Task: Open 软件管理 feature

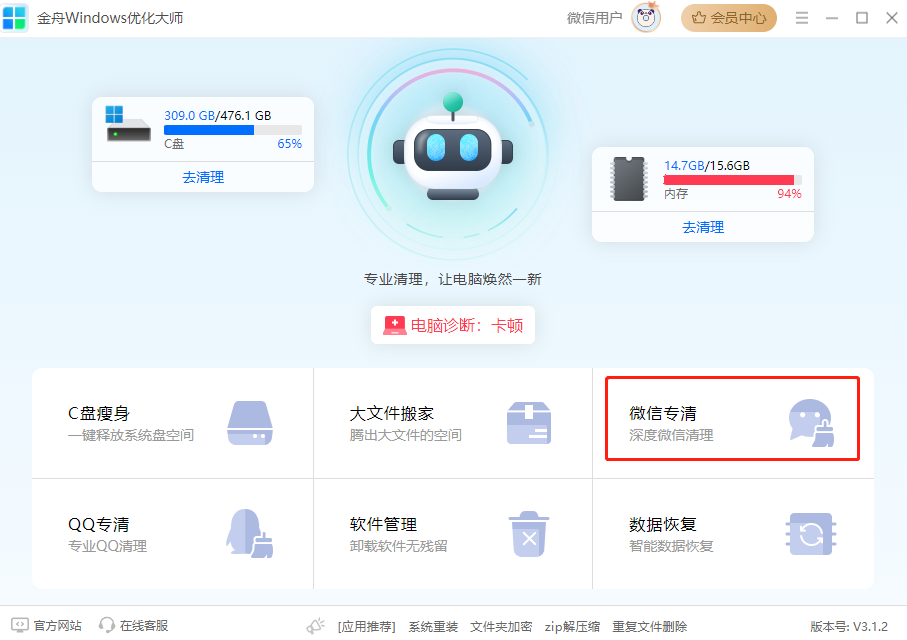Action: [x=453, y=534]
